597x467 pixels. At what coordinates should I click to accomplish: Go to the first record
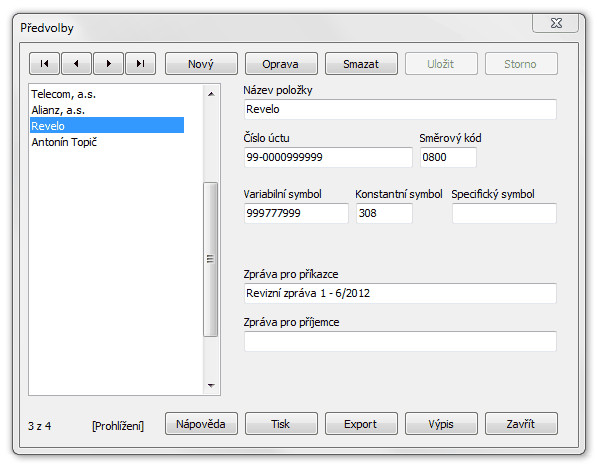tap(44, 64)
